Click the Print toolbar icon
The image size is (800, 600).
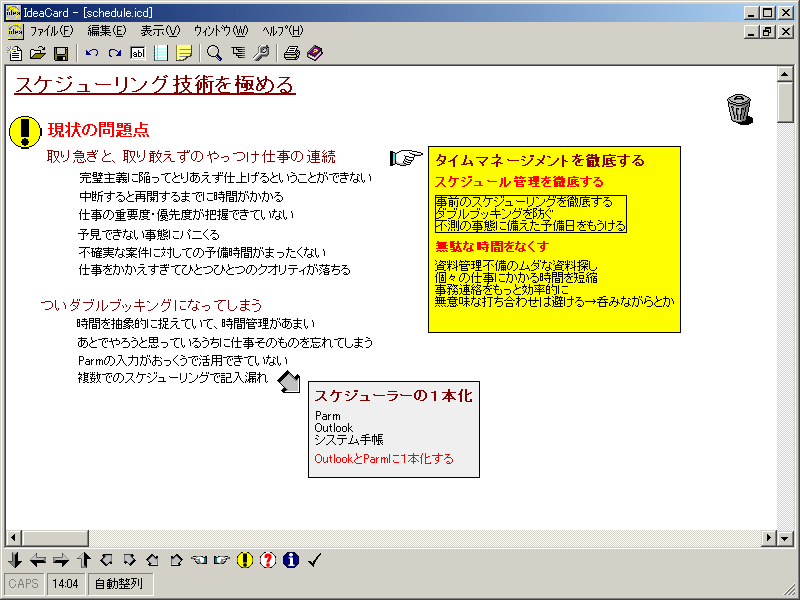[292, 53]
